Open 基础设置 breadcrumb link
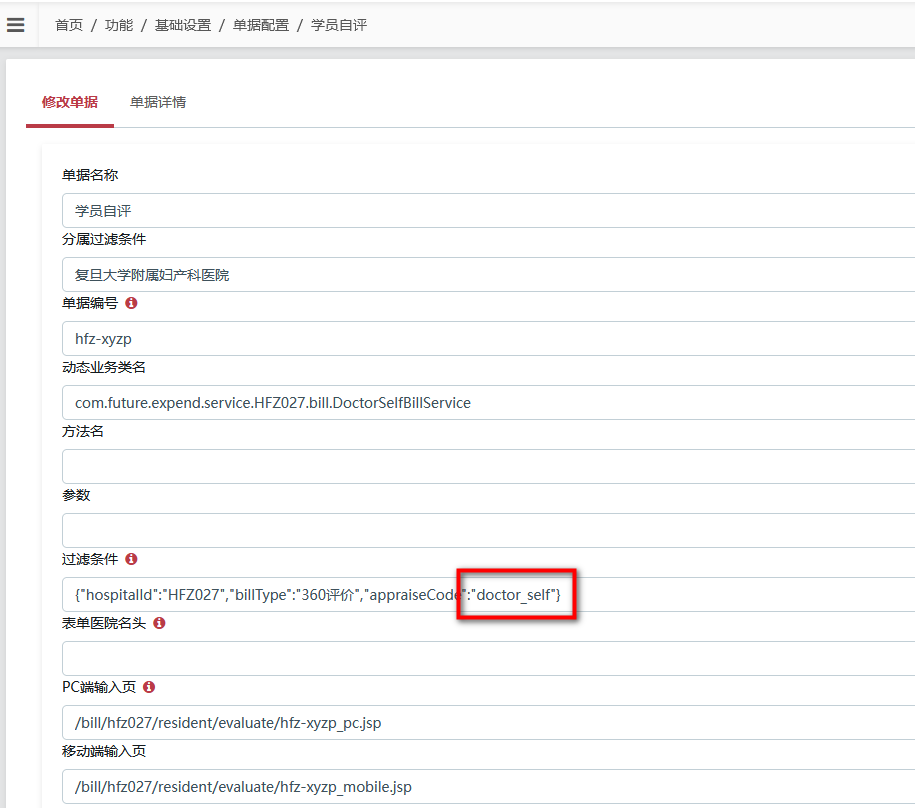 (183, 25)
